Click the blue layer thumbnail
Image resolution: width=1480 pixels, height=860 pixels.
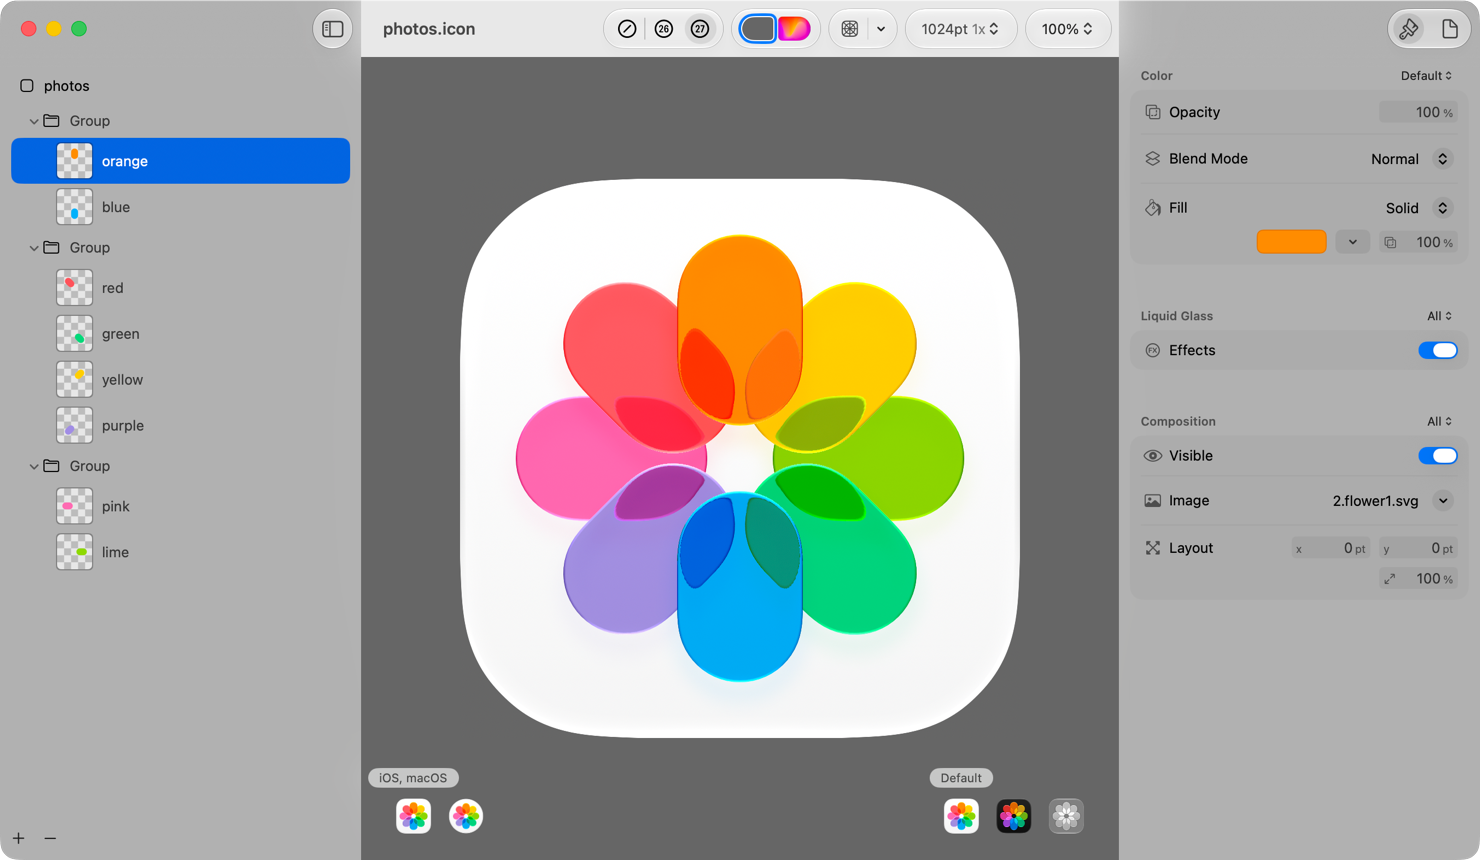coord(75,207)
